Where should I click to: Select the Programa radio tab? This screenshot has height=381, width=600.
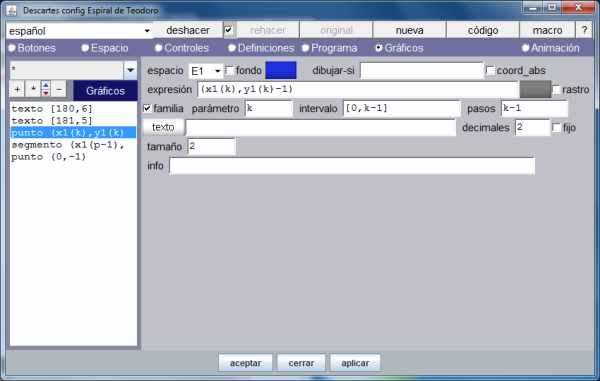pos(329,48)
